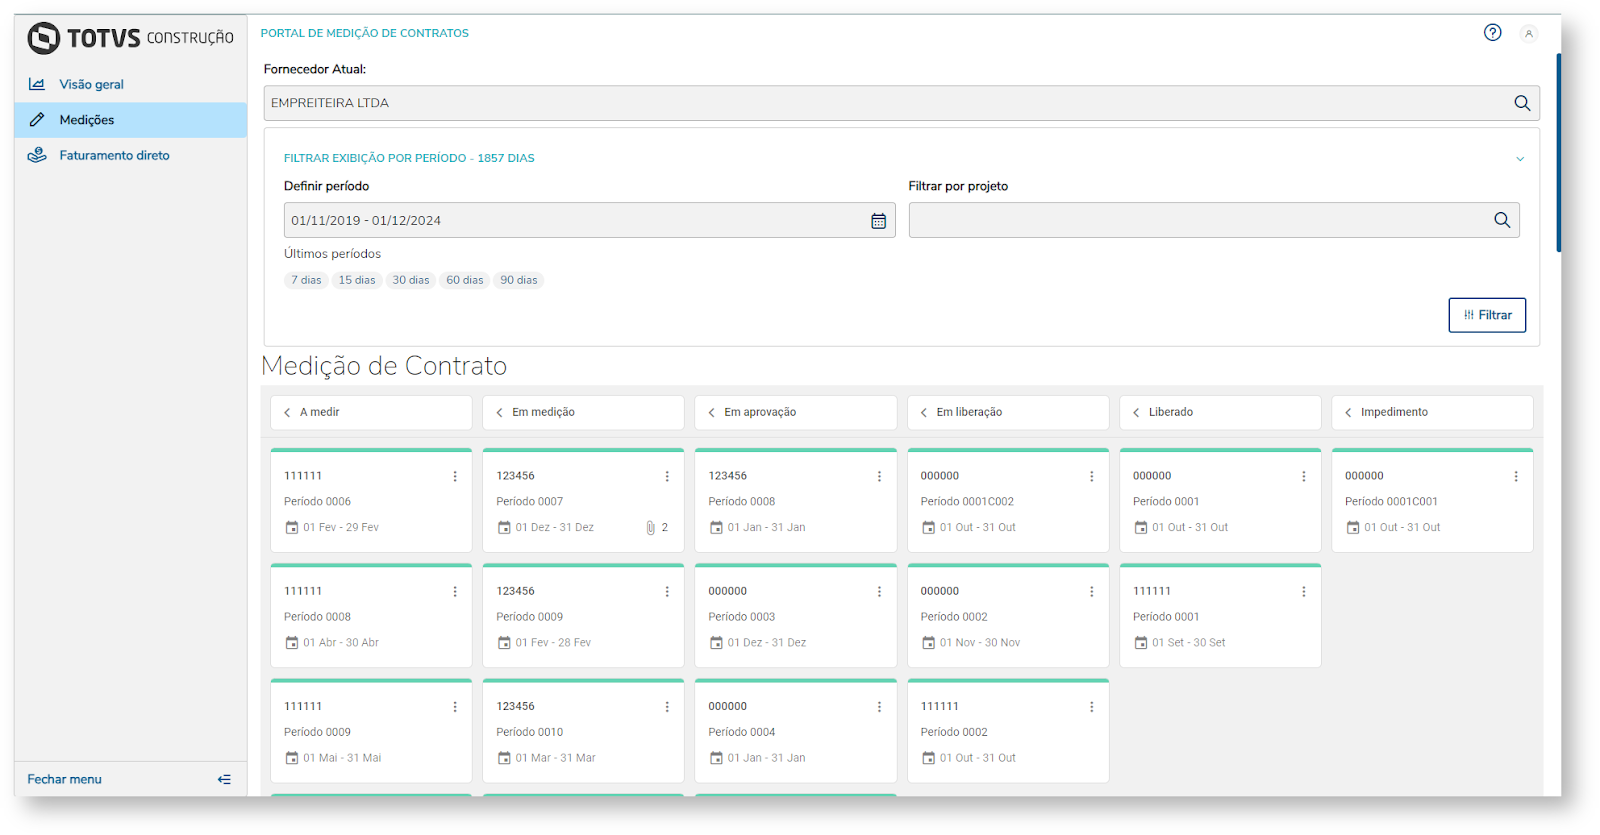Viewport: 1600px width, 835px height.
Task: Collapse the Em medição column
Action: tap(499, 413)
